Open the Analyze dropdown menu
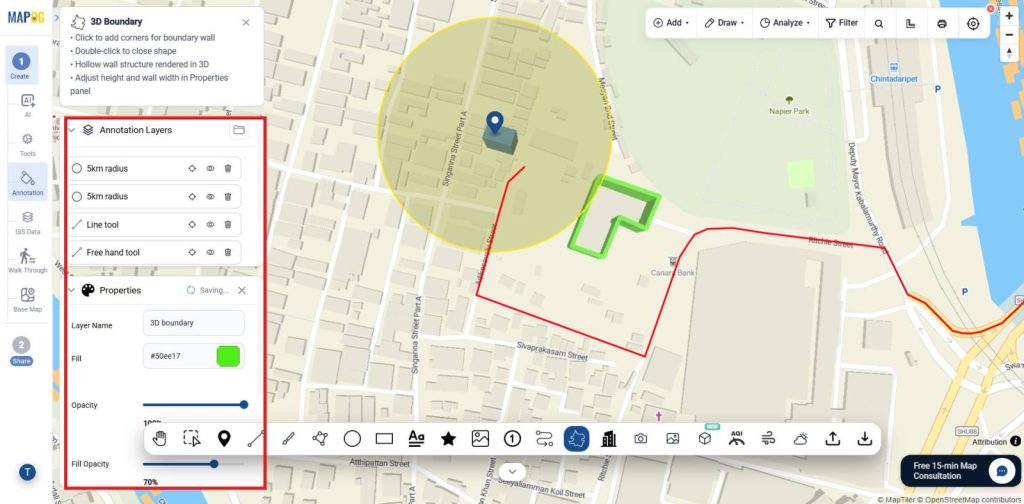 pyautogui.click(x=785, y=23)
